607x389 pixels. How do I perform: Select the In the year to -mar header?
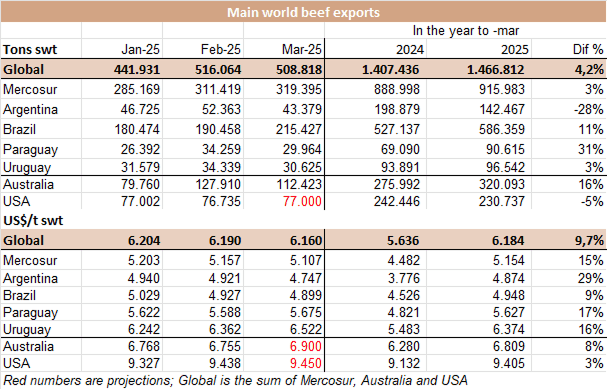(x=466, y=31)
